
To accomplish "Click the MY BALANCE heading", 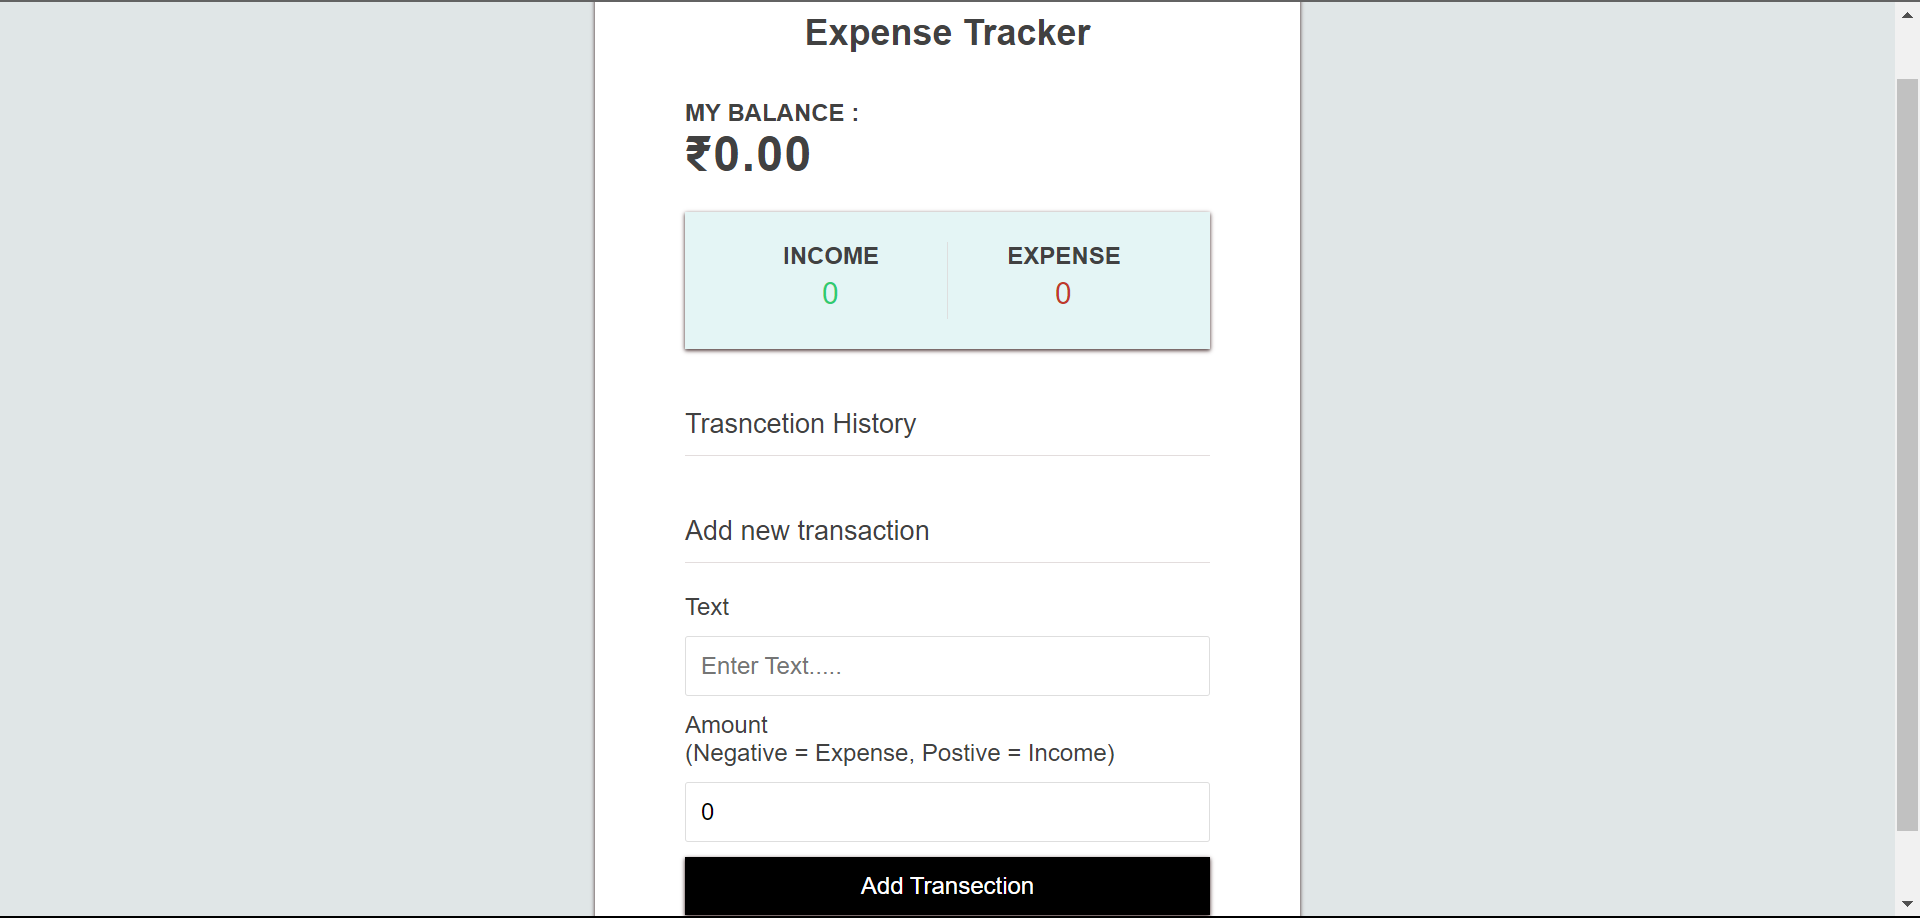I will point(771,113).
